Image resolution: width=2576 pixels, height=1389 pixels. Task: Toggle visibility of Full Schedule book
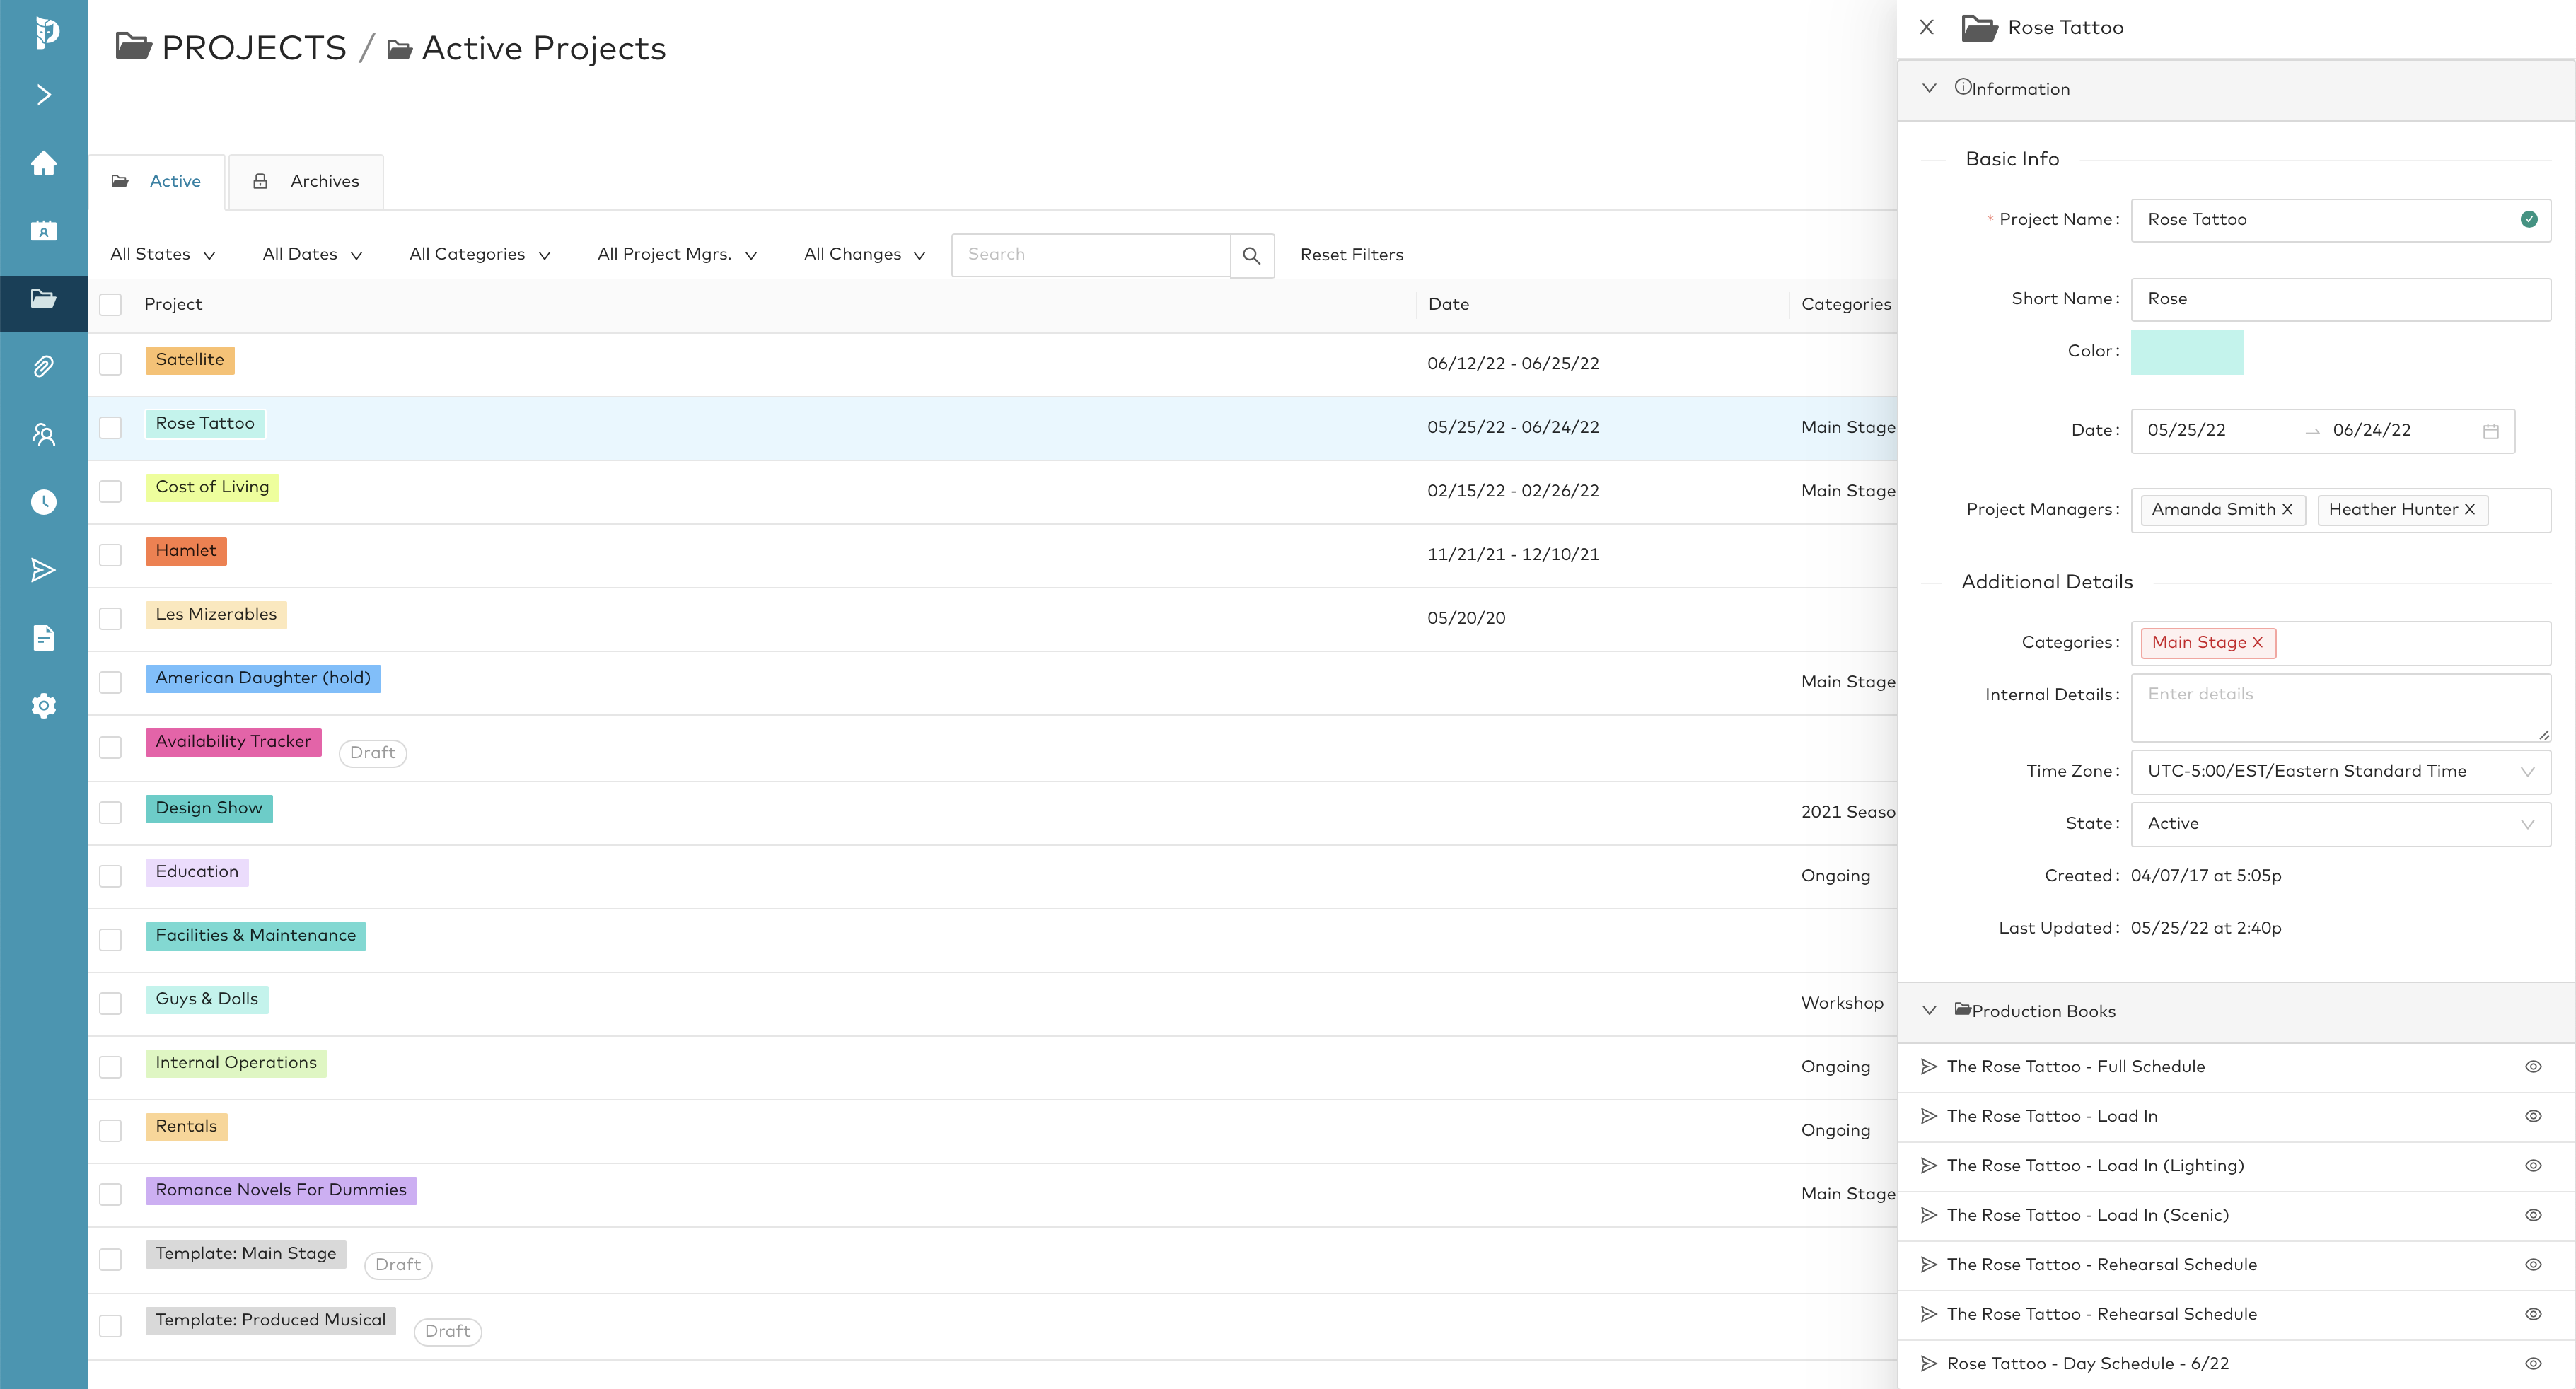tap(2533, 1067)
